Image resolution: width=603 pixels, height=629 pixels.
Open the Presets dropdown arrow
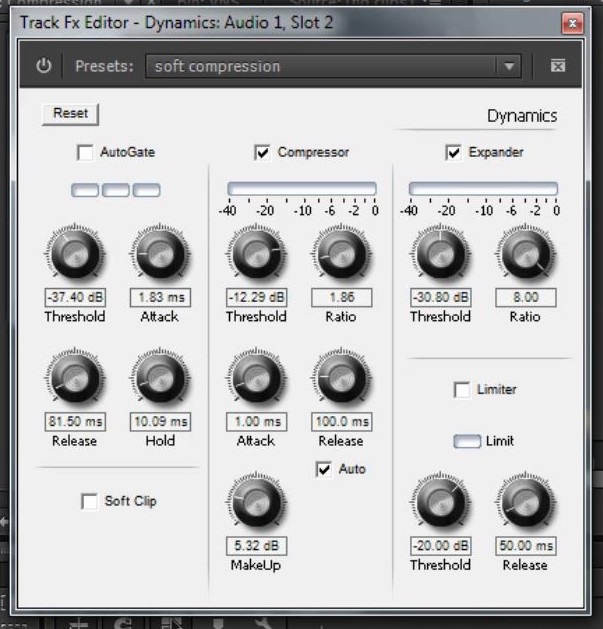pyautogui.click(x=509, y=66)
